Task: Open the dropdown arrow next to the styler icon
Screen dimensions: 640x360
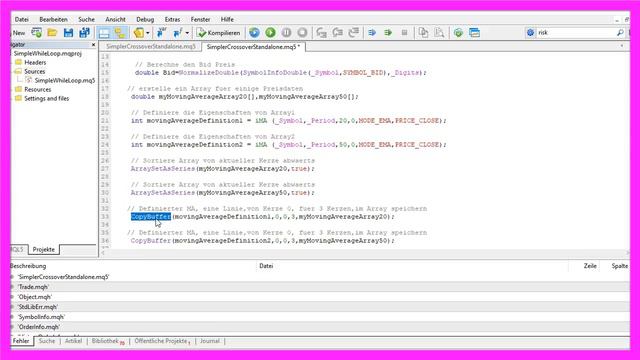Action: coord(148,33)
